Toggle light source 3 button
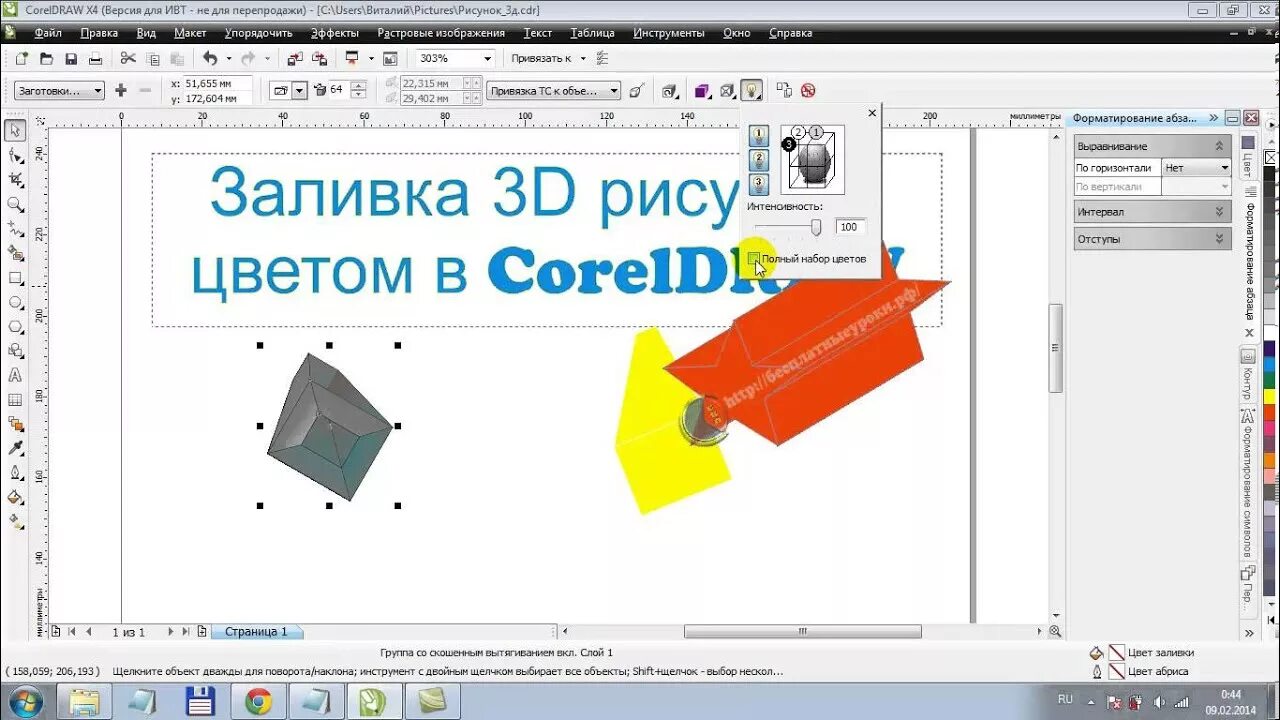1280x720 pixels. (759, 185)
